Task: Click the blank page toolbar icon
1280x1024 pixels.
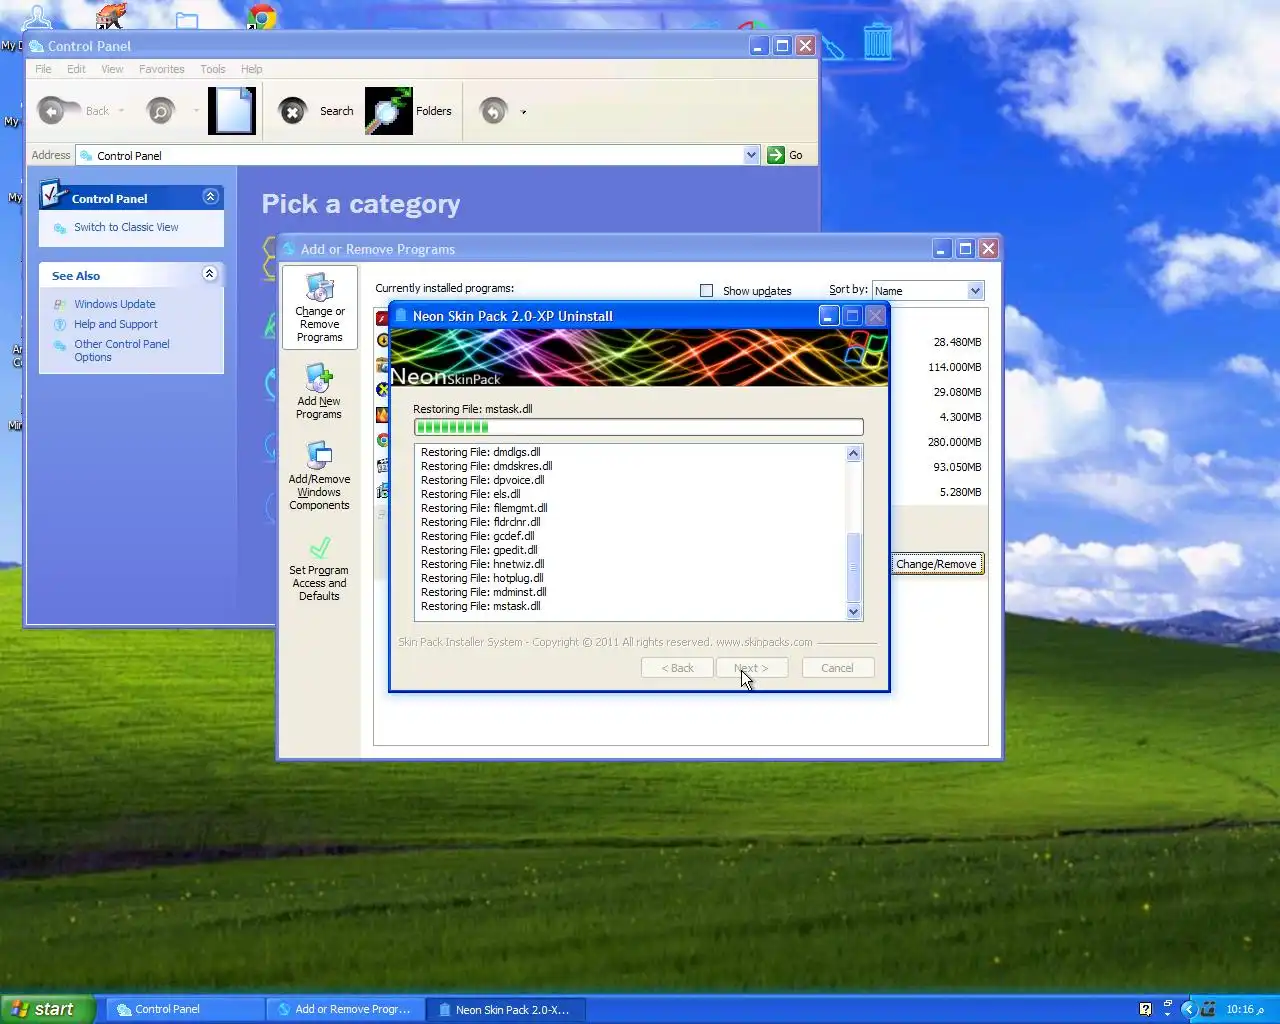Action: pos(232,110)
